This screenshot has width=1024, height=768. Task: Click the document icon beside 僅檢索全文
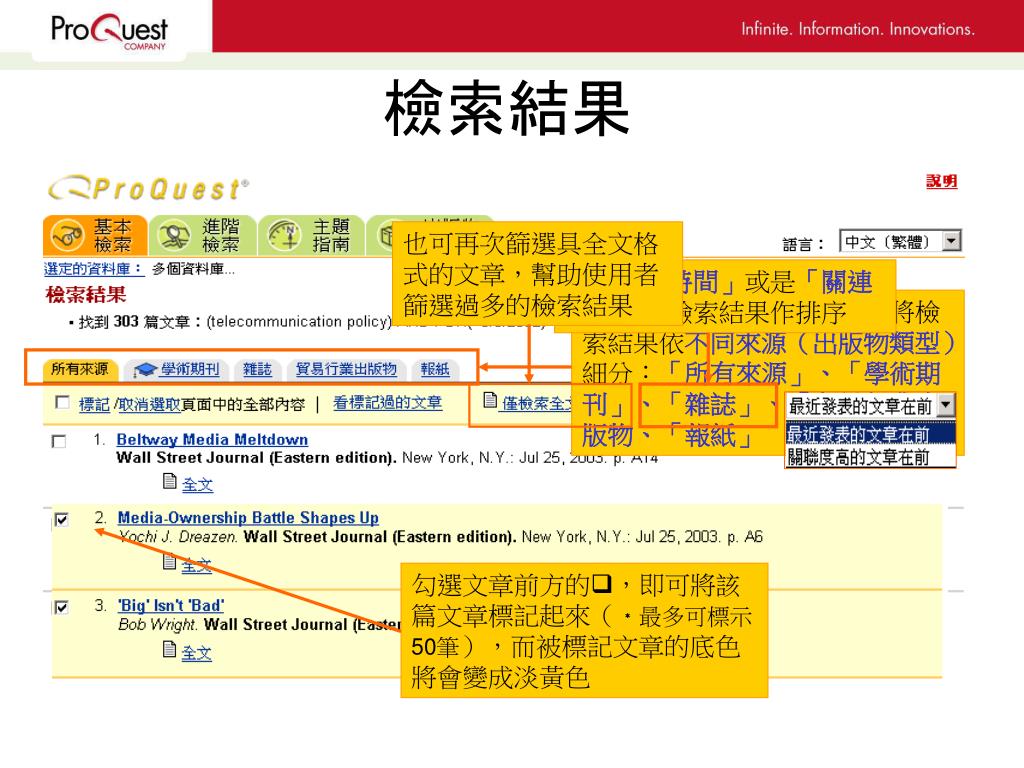click(490, 400)
